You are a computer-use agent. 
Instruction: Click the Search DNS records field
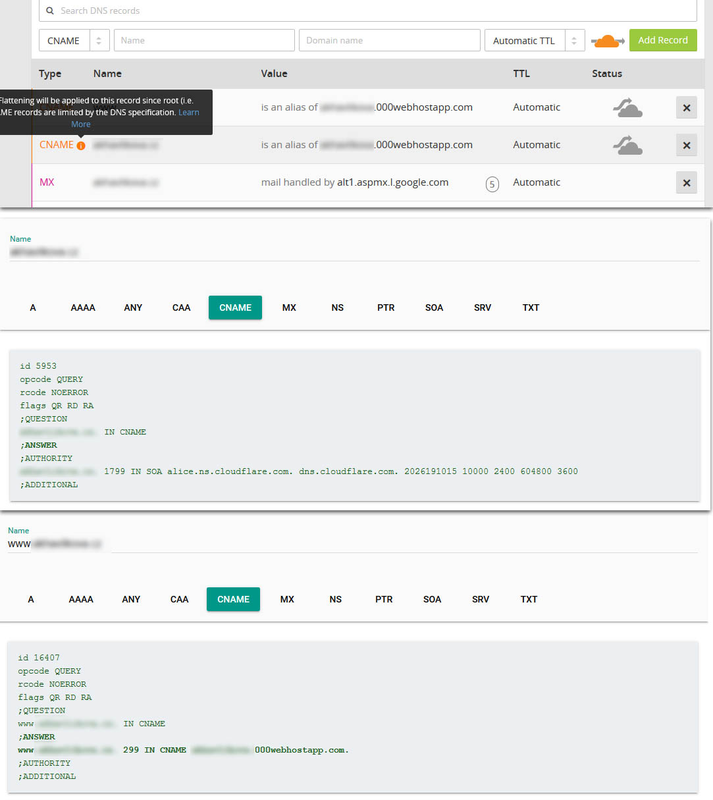pyautogui.click(x=370, y=11)
